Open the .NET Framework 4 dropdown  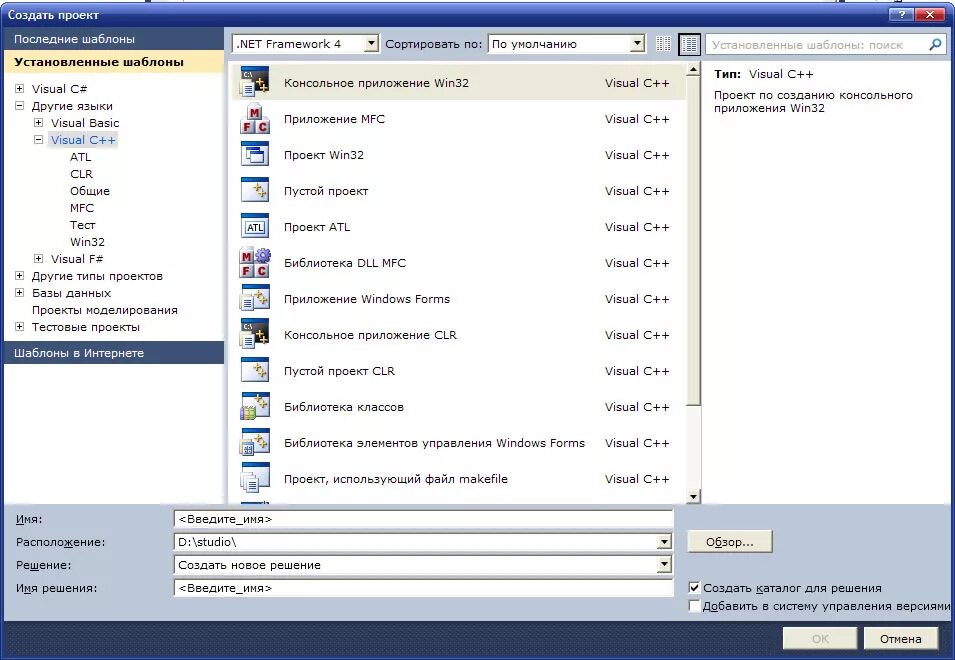click(x=371, y=43)
